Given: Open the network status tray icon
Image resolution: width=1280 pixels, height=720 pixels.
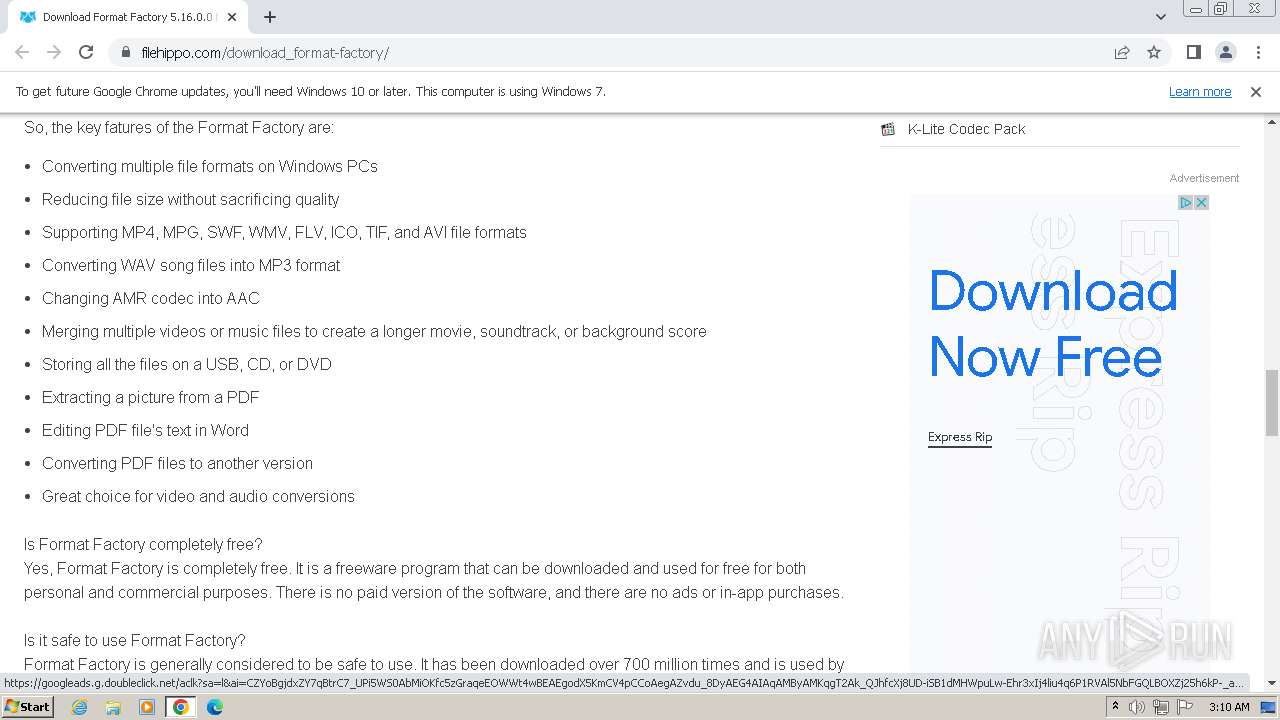Looking at the screenshot, I should point(1161,707).
